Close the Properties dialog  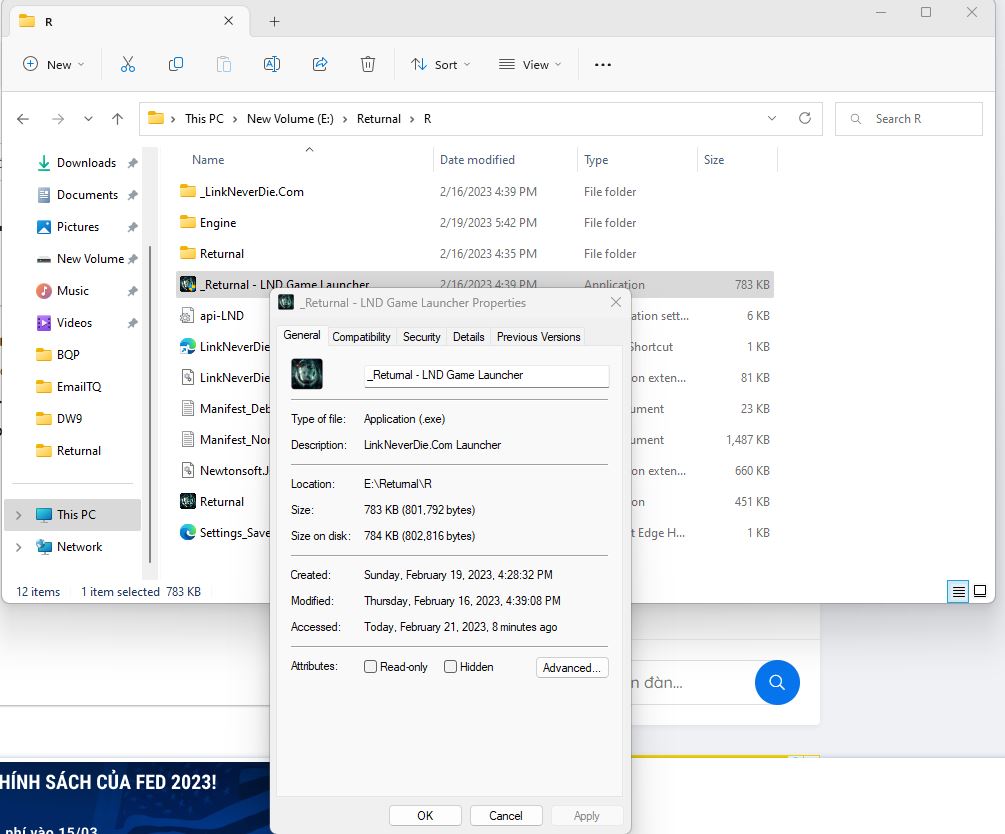coord(616,302)
